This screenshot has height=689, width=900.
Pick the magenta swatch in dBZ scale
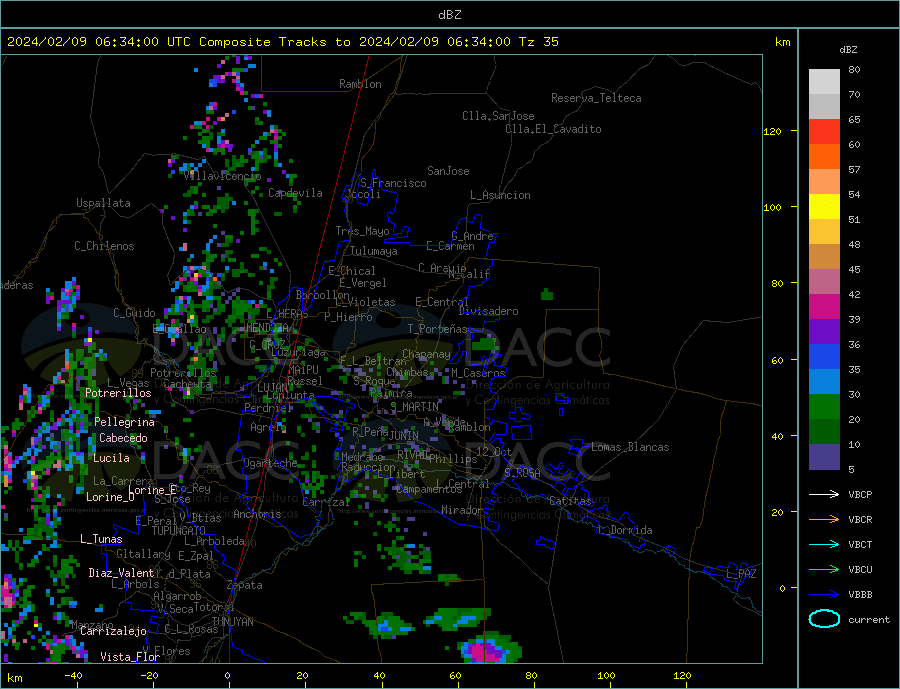pyautogui.click(x=824, y=307)
